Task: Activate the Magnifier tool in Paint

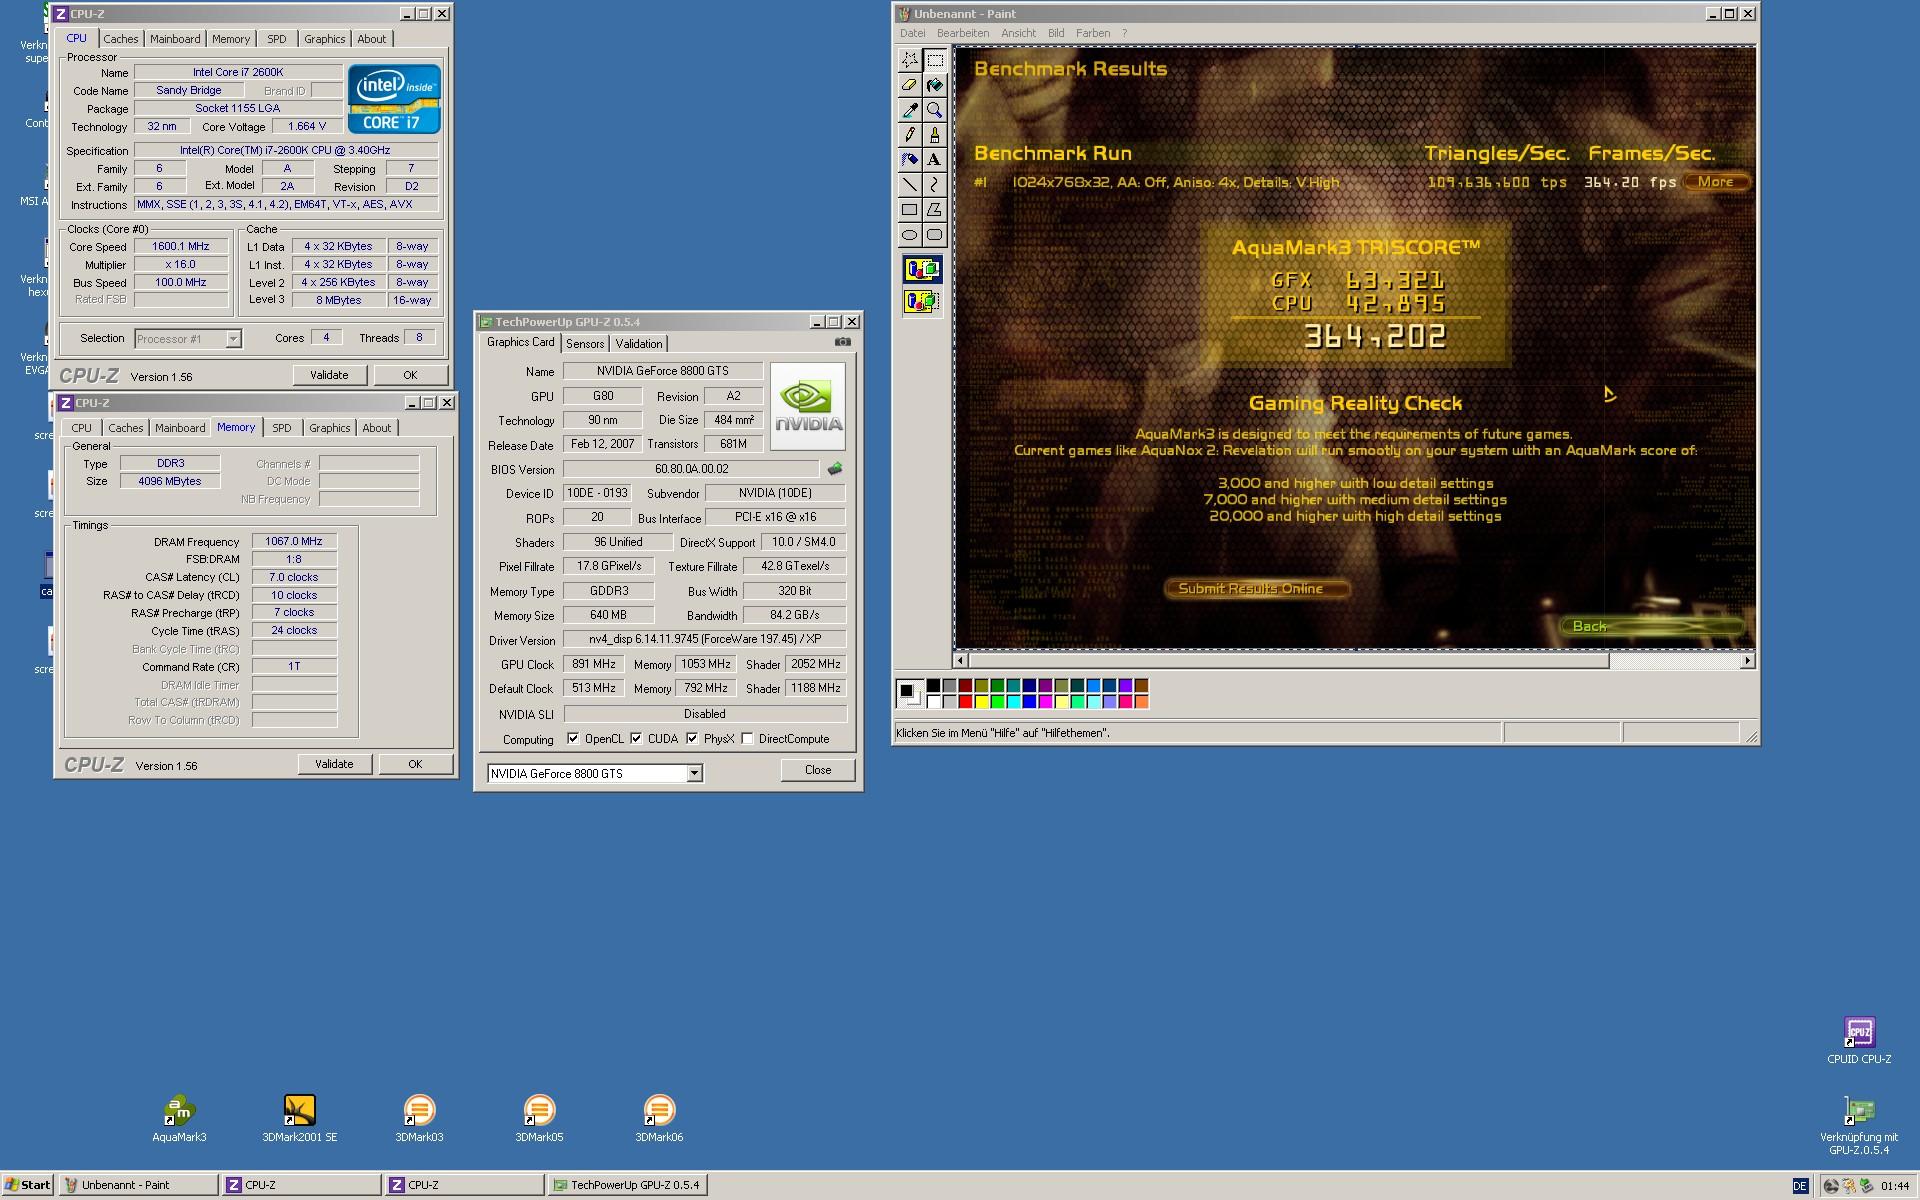Action: [x=934, y=110]
